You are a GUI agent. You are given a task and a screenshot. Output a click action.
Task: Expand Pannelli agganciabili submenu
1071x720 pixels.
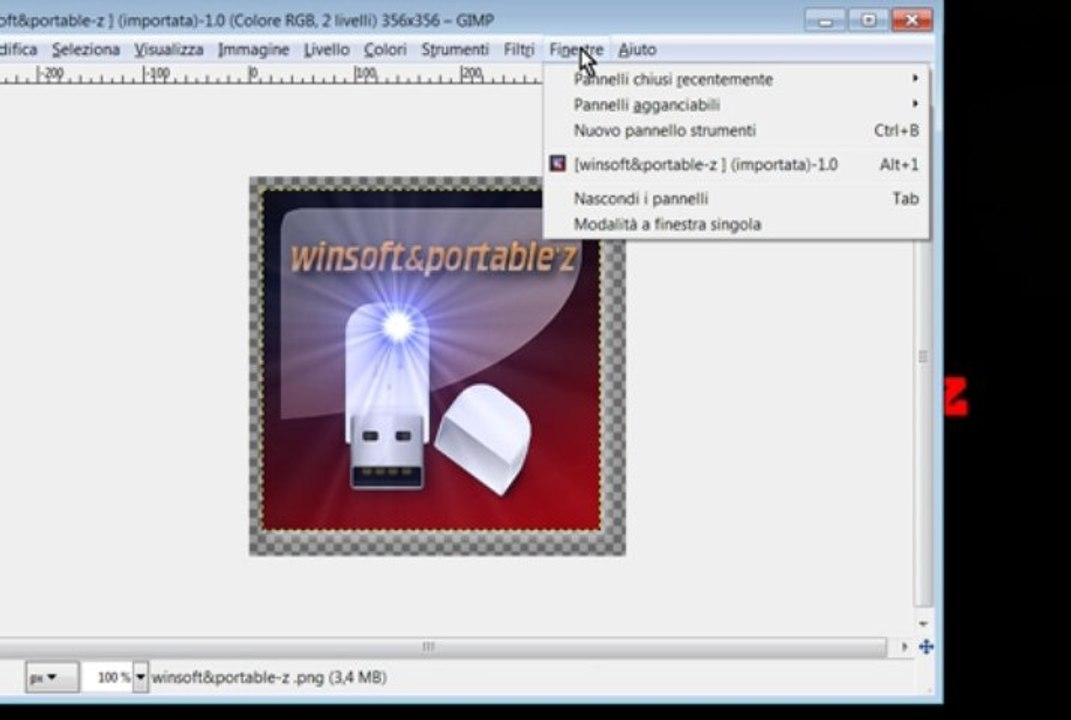click(736, 105)
